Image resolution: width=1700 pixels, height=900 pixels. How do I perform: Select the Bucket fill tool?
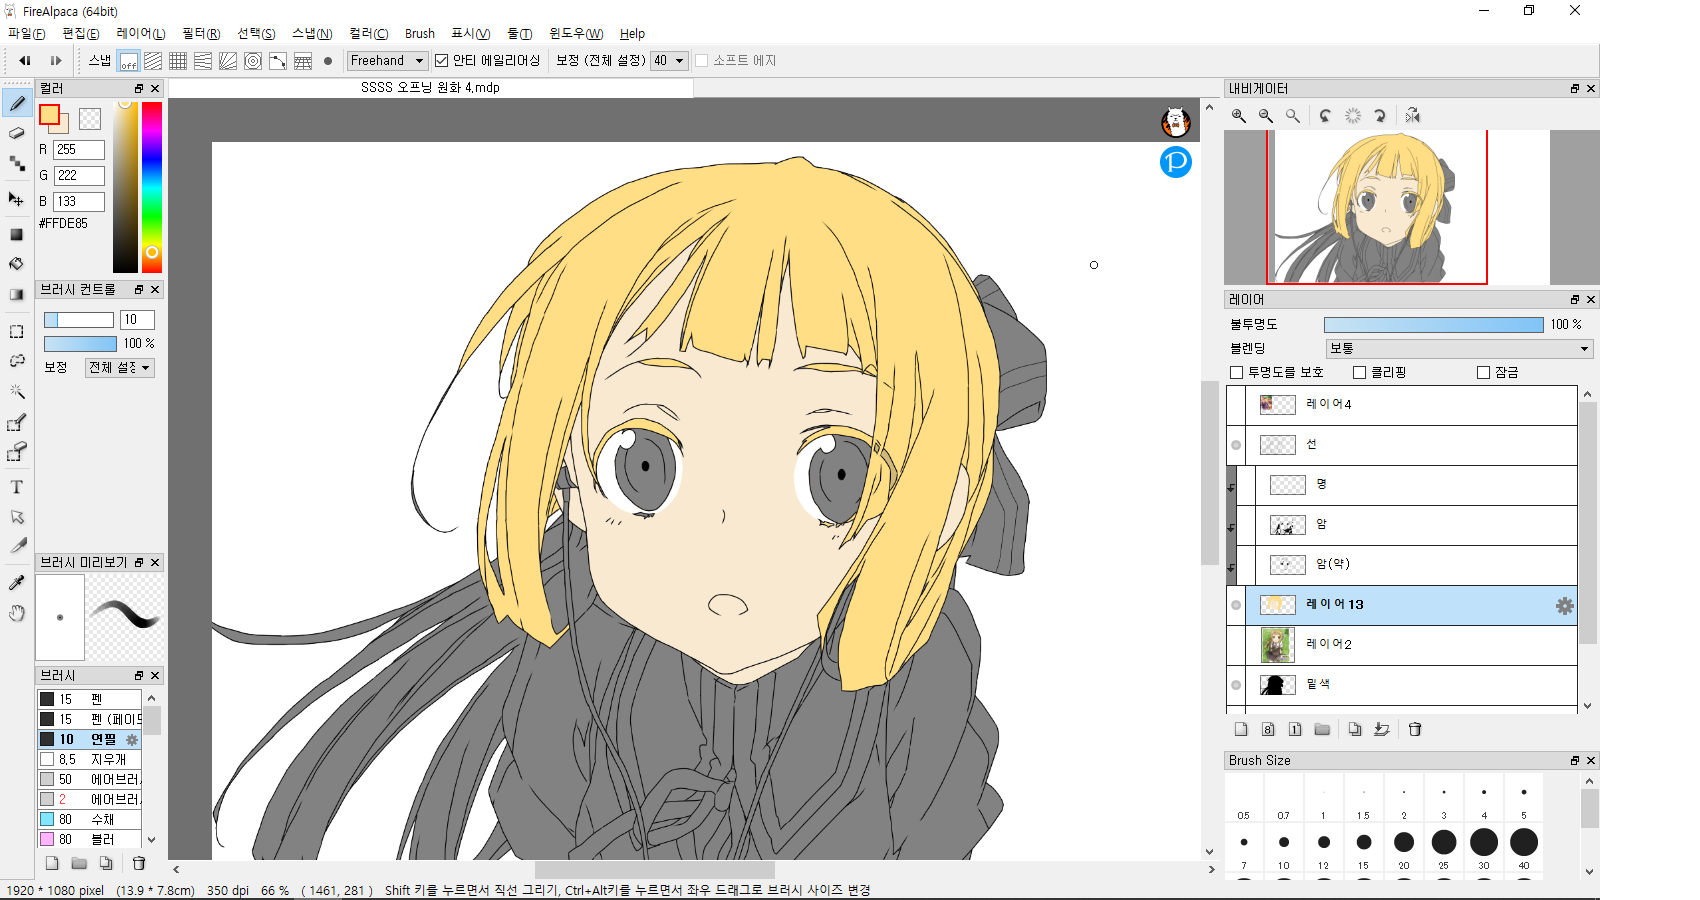coord(17,264)
